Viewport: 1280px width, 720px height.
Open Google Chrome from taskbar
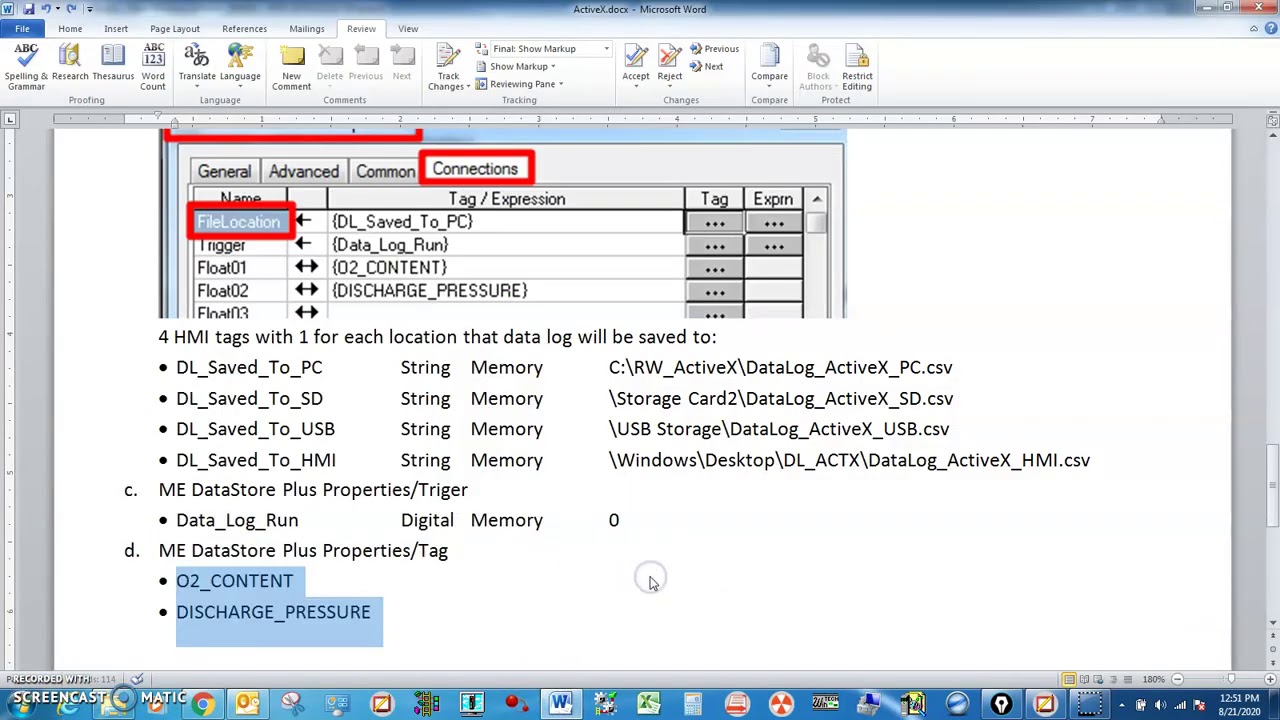tap(203, 705)
